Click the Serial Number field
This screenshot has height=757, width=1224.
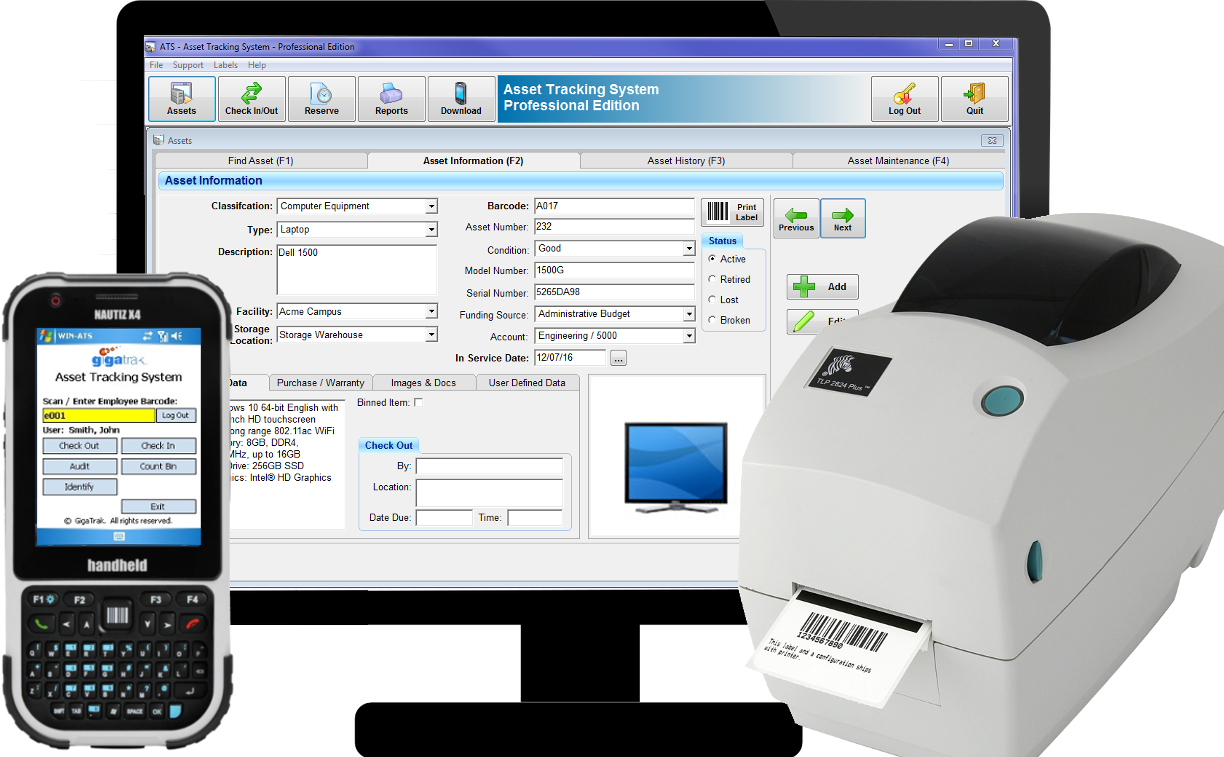pyautogui.click(x=614, y=293)
